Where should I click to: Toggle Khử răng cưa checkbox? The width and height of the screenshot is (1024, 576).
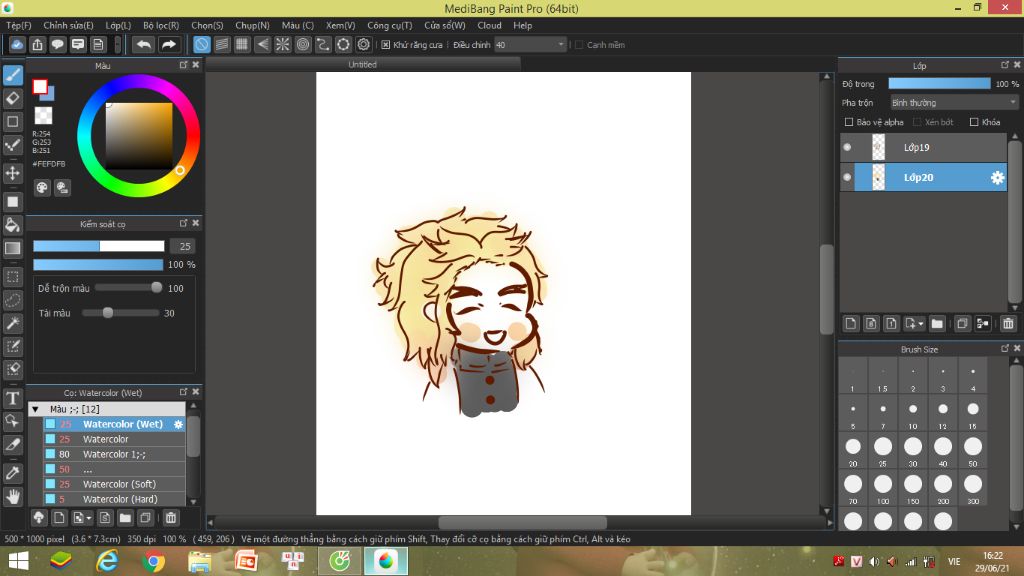tap(386, 44)
